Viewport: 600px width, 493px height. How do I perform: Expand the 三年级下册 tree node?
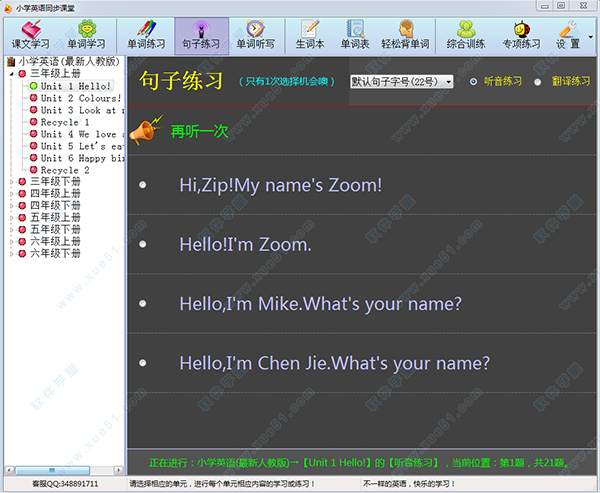point(11,182)
